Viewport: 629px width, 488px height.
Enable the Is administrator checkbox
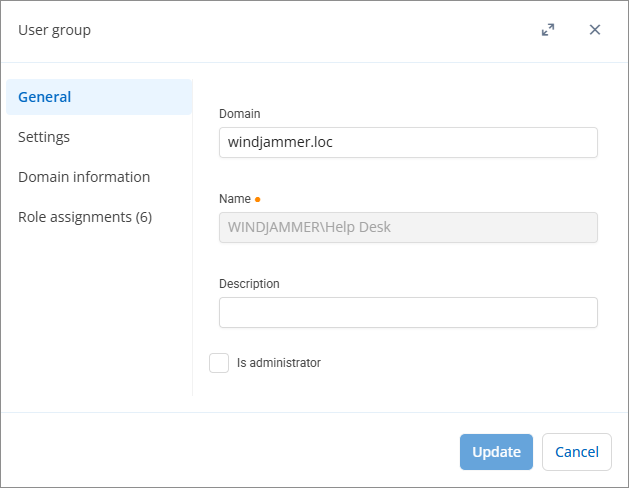pyautogui.click(x=219, y=363)
